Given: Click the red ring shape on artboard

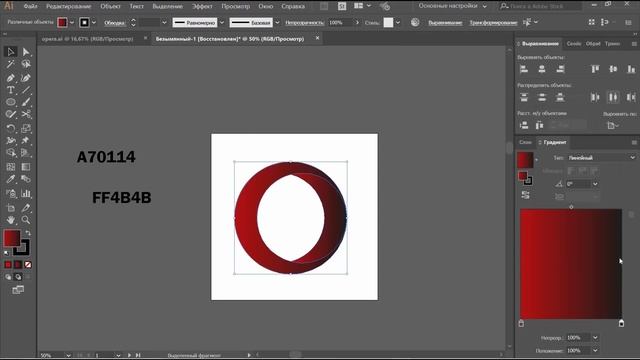Looking at the screenshot, I should coord(246,218).
